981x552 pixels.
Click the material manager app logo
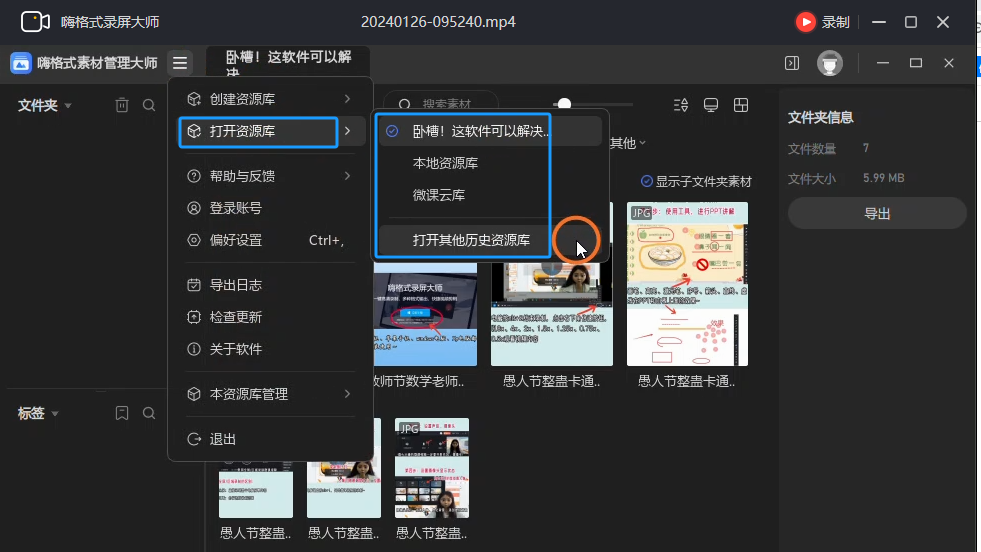pyautogui.click(x=21, y=63)
